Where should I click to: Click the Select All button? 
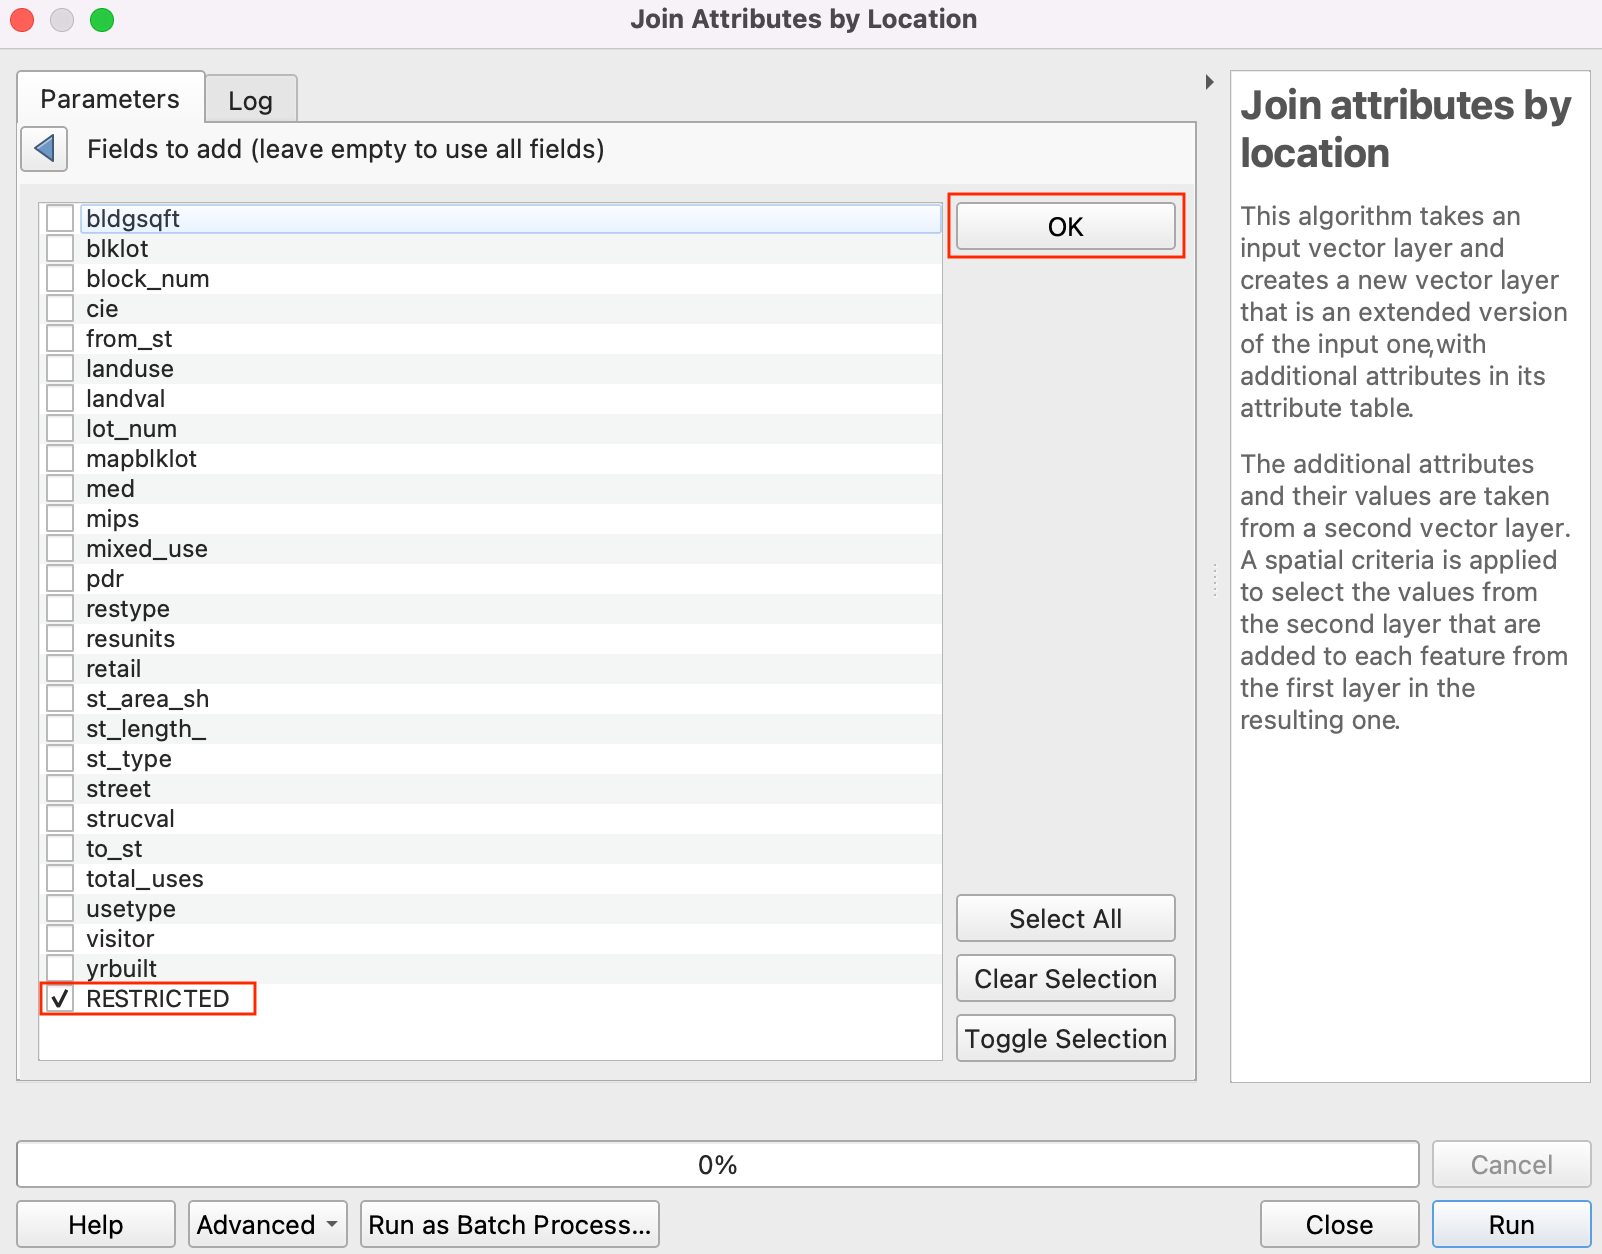tap(1065, 919)
